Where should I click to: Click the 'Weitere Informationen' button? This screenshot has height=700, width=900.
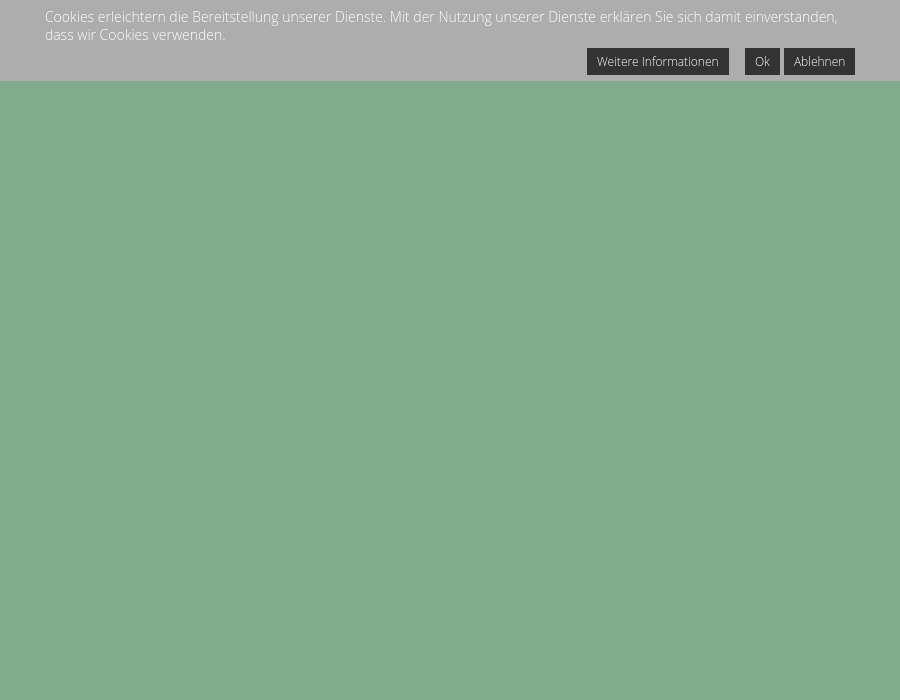(x=657, y=61)
